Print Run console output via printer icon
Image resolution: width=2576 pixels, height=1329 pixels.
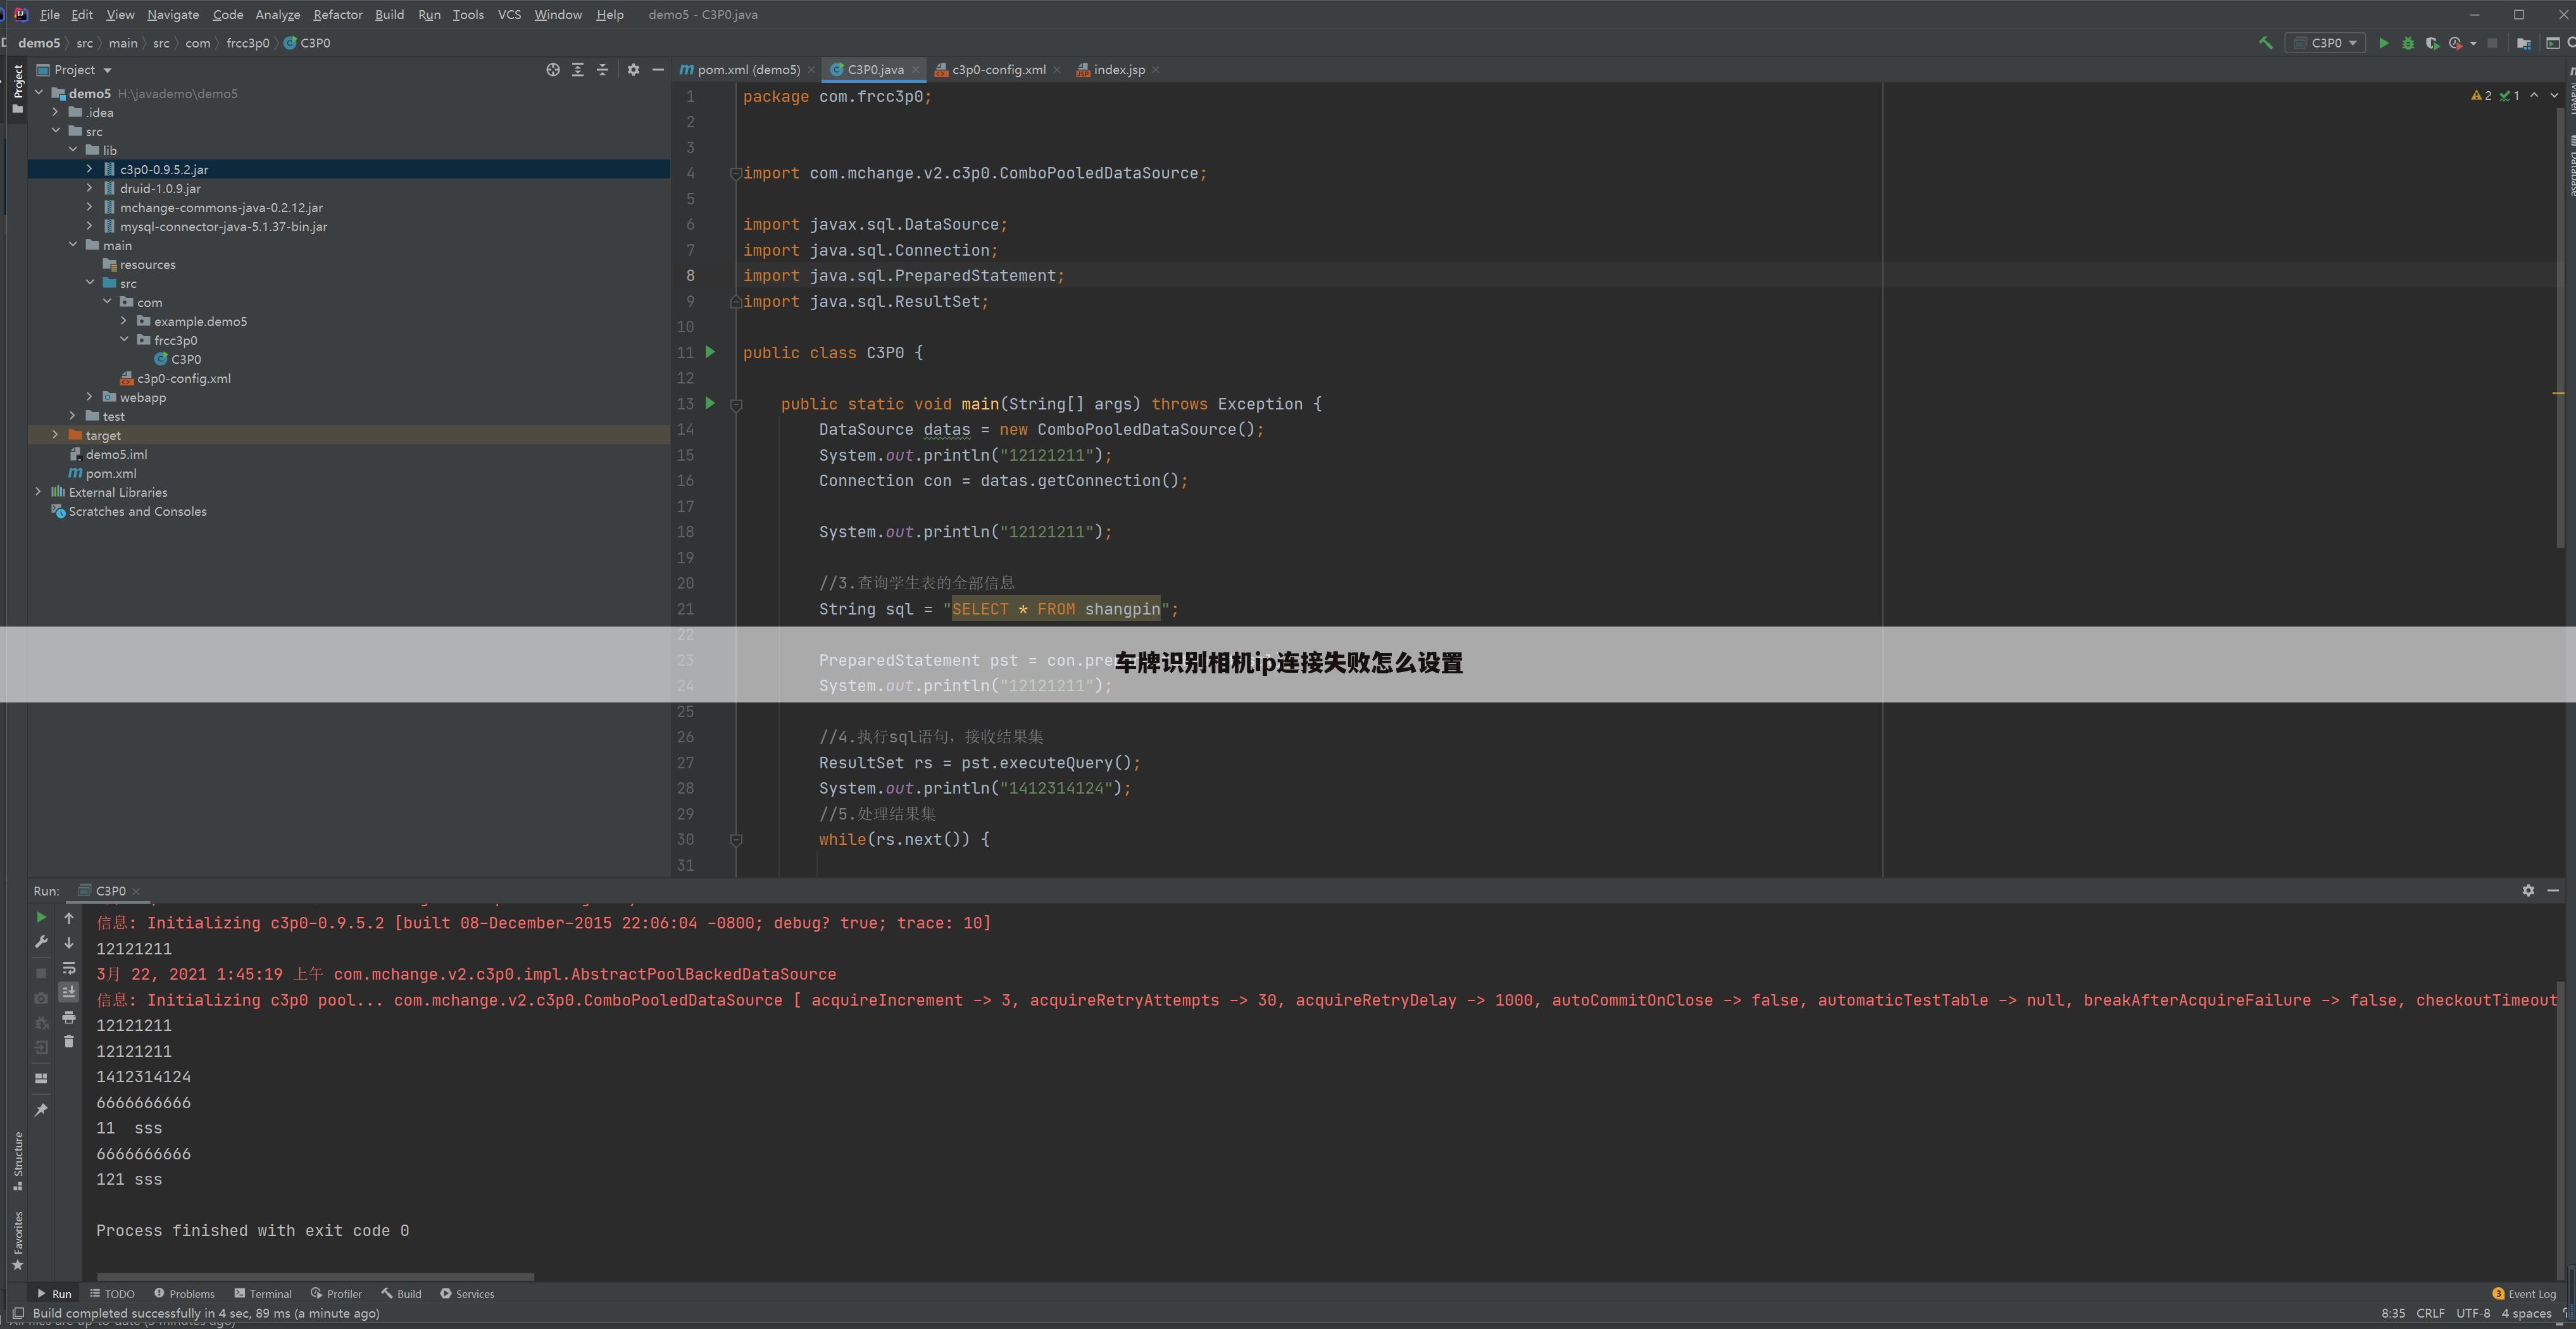coord(69,1017)
